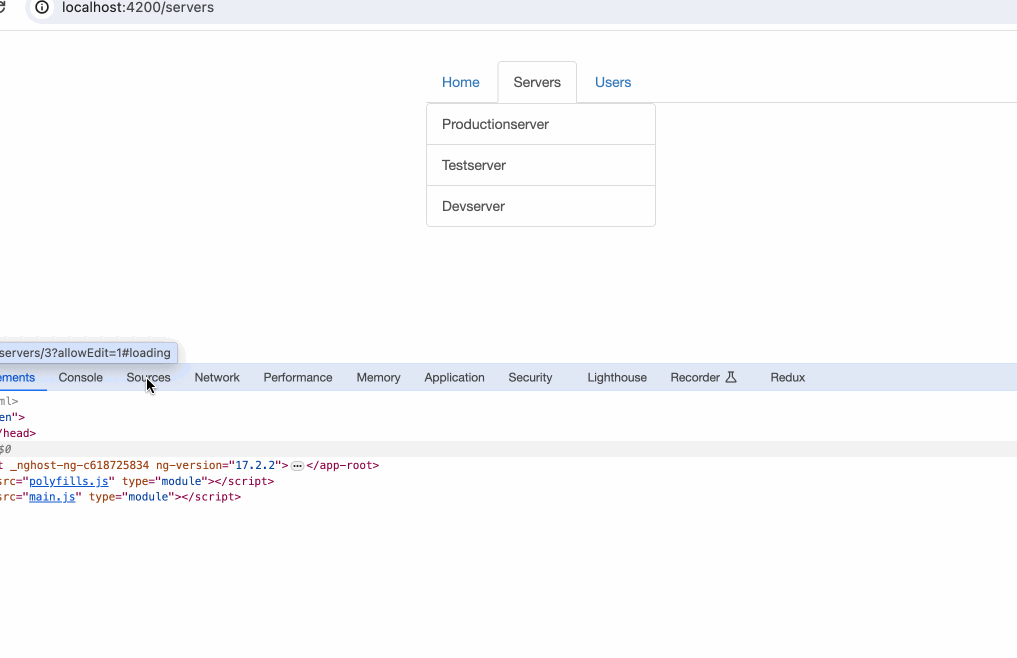Open the Home tab link
1017x658 pixels.
(461, 82)
